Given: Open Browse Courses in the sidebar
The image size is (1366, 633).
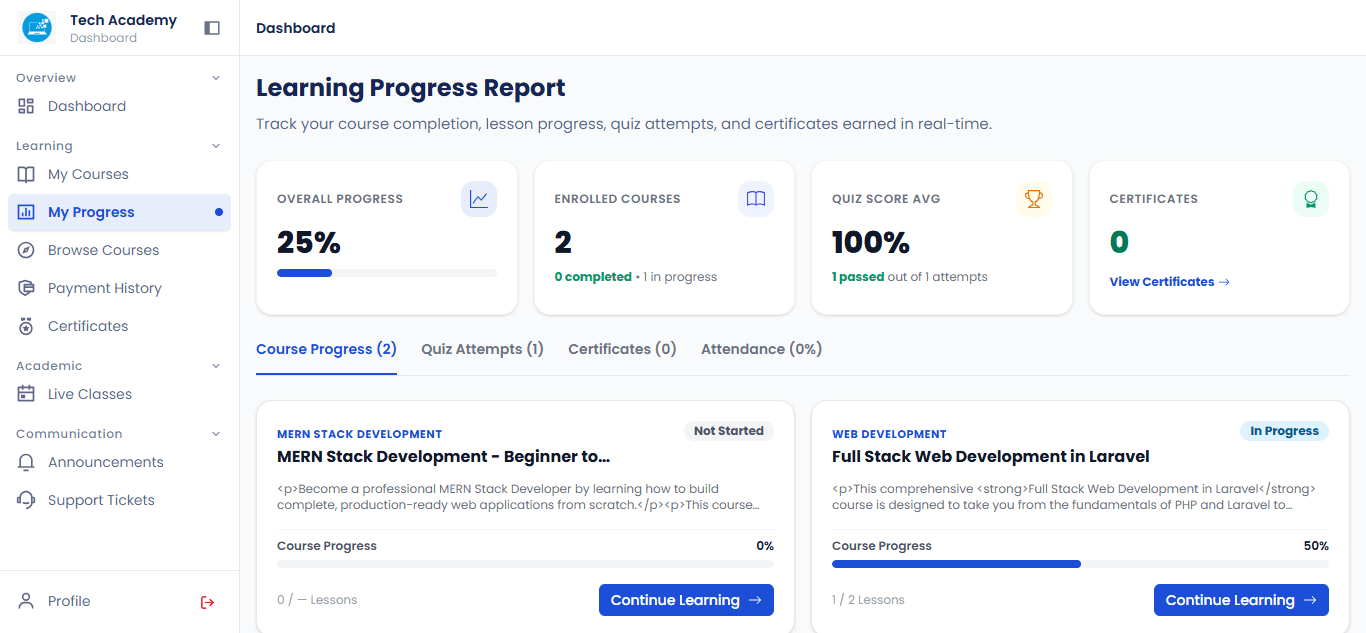Looking at the screenshot, I should (x=119, y=250).
